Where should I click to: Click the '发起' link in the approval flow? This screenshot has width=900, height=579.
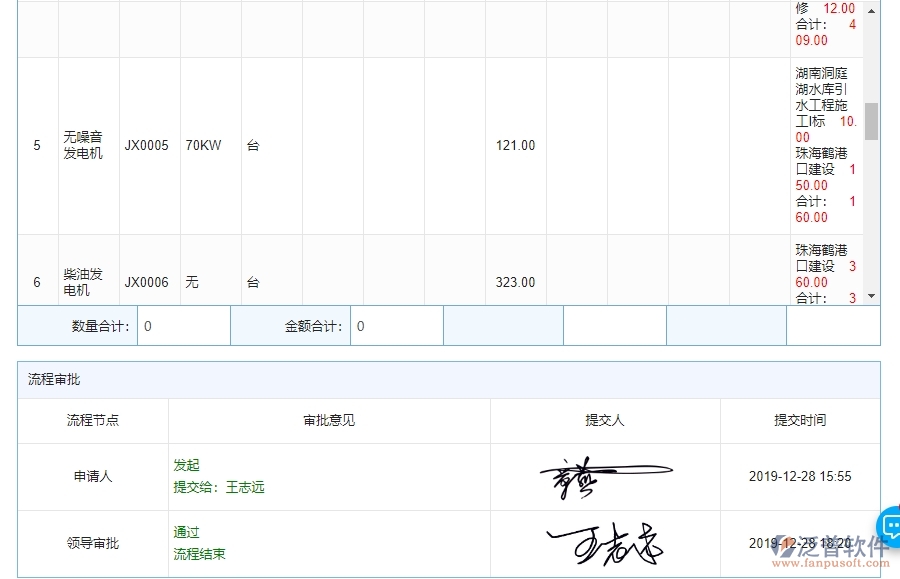185,464
